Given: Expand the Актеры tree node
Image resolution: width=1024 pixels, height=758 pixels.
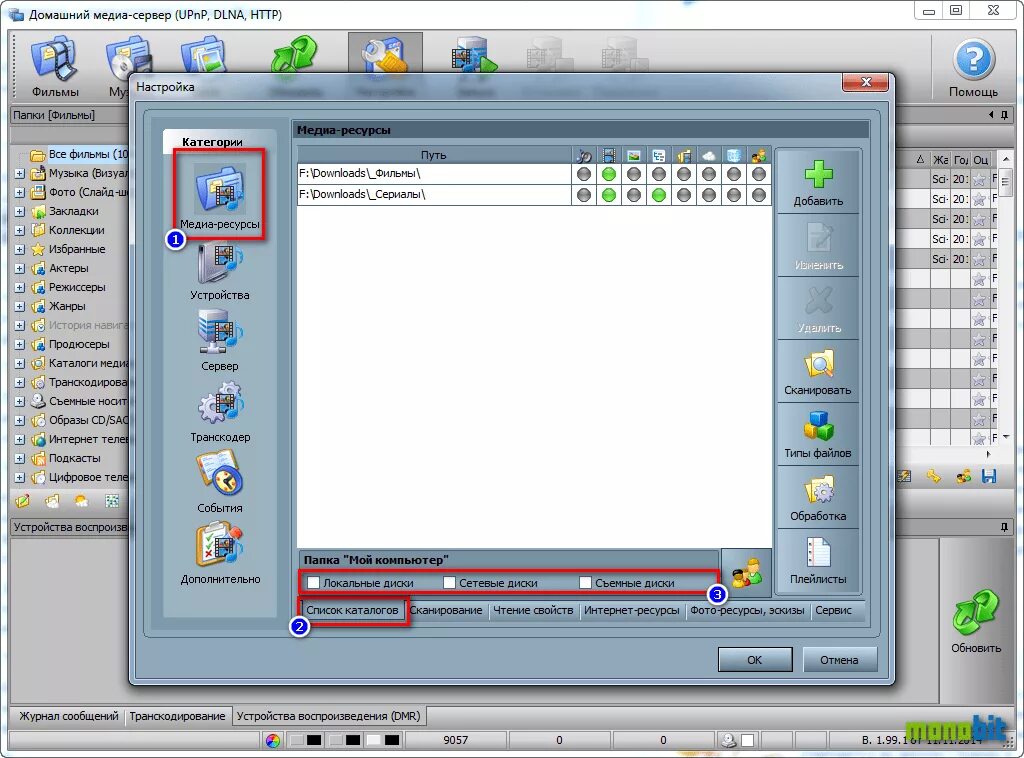Looking at the screenshot, I should click(x=20, y=268).
